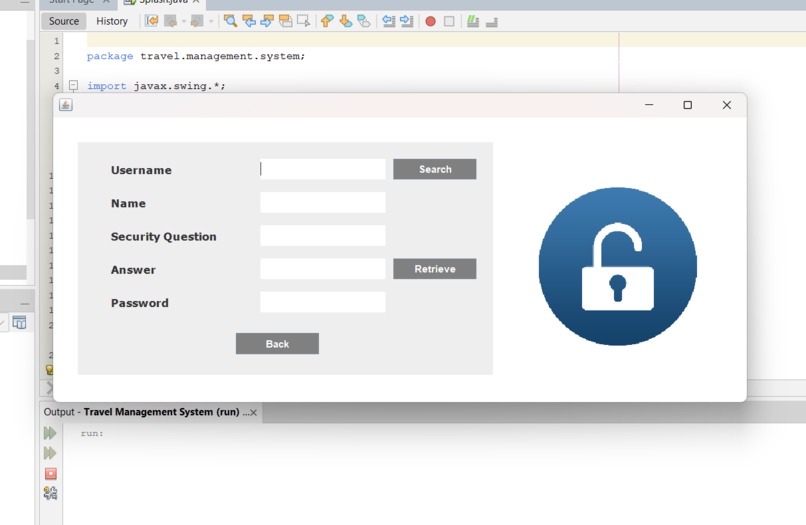Viewport: 806px width, 525px height.
Task: Click the 'run:' output text
Action: point(92,433)
